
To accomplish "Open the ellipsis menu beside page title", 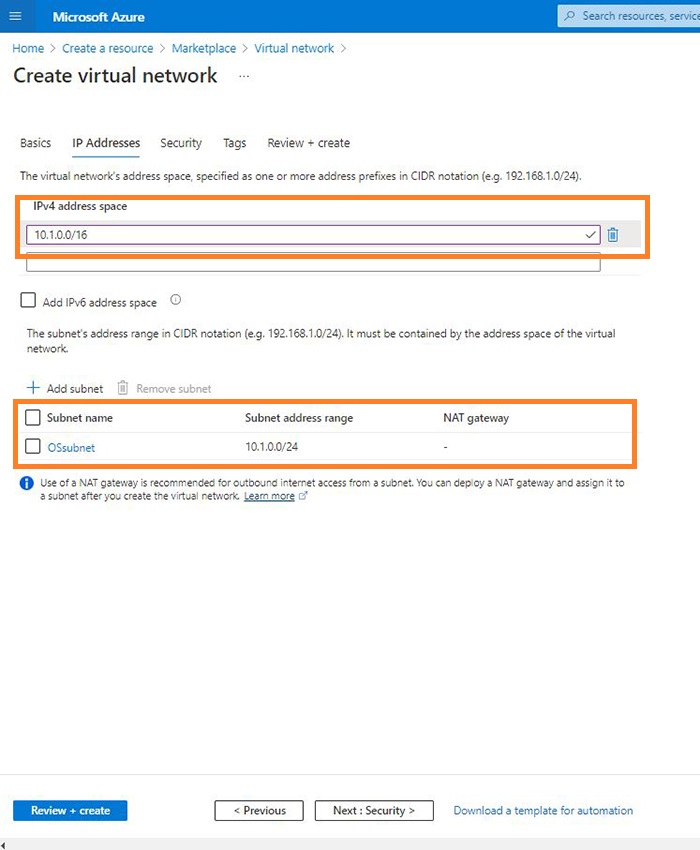I will click(244, 76).
